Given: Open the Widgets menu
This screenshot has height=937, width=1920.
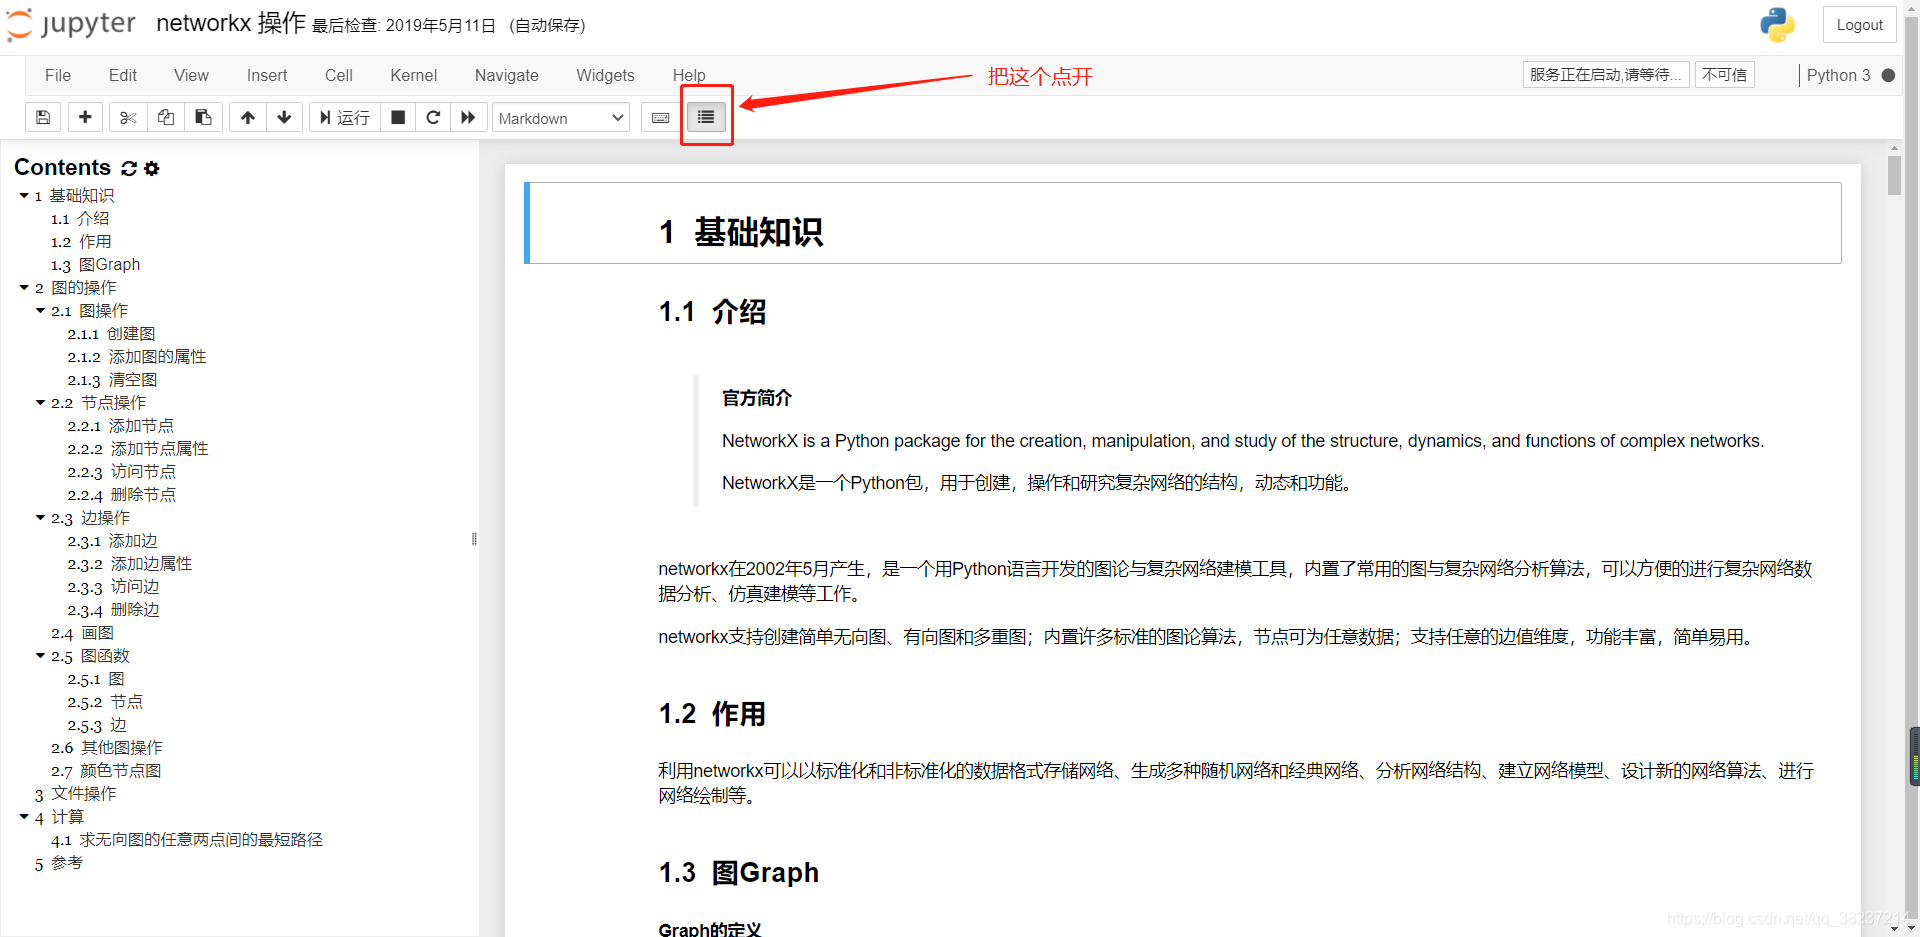Looking at the screenshot, I should point(605,75).
